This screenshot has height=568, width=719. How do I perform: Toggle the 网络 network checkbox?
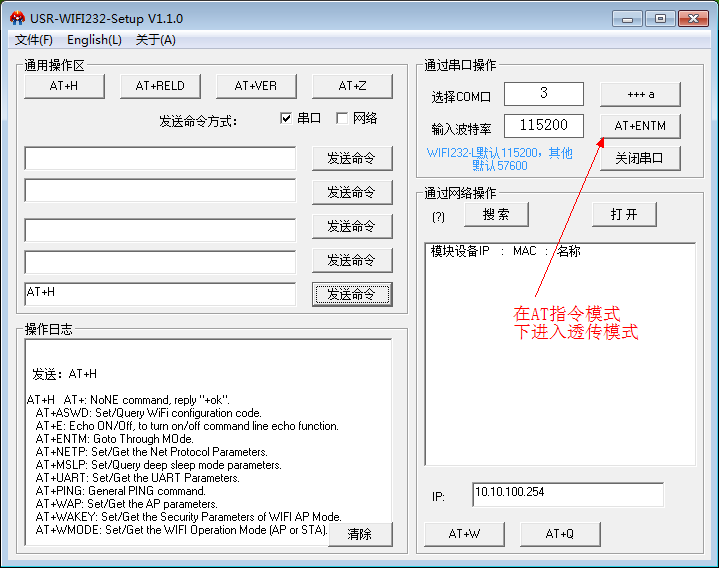point(342,118)
